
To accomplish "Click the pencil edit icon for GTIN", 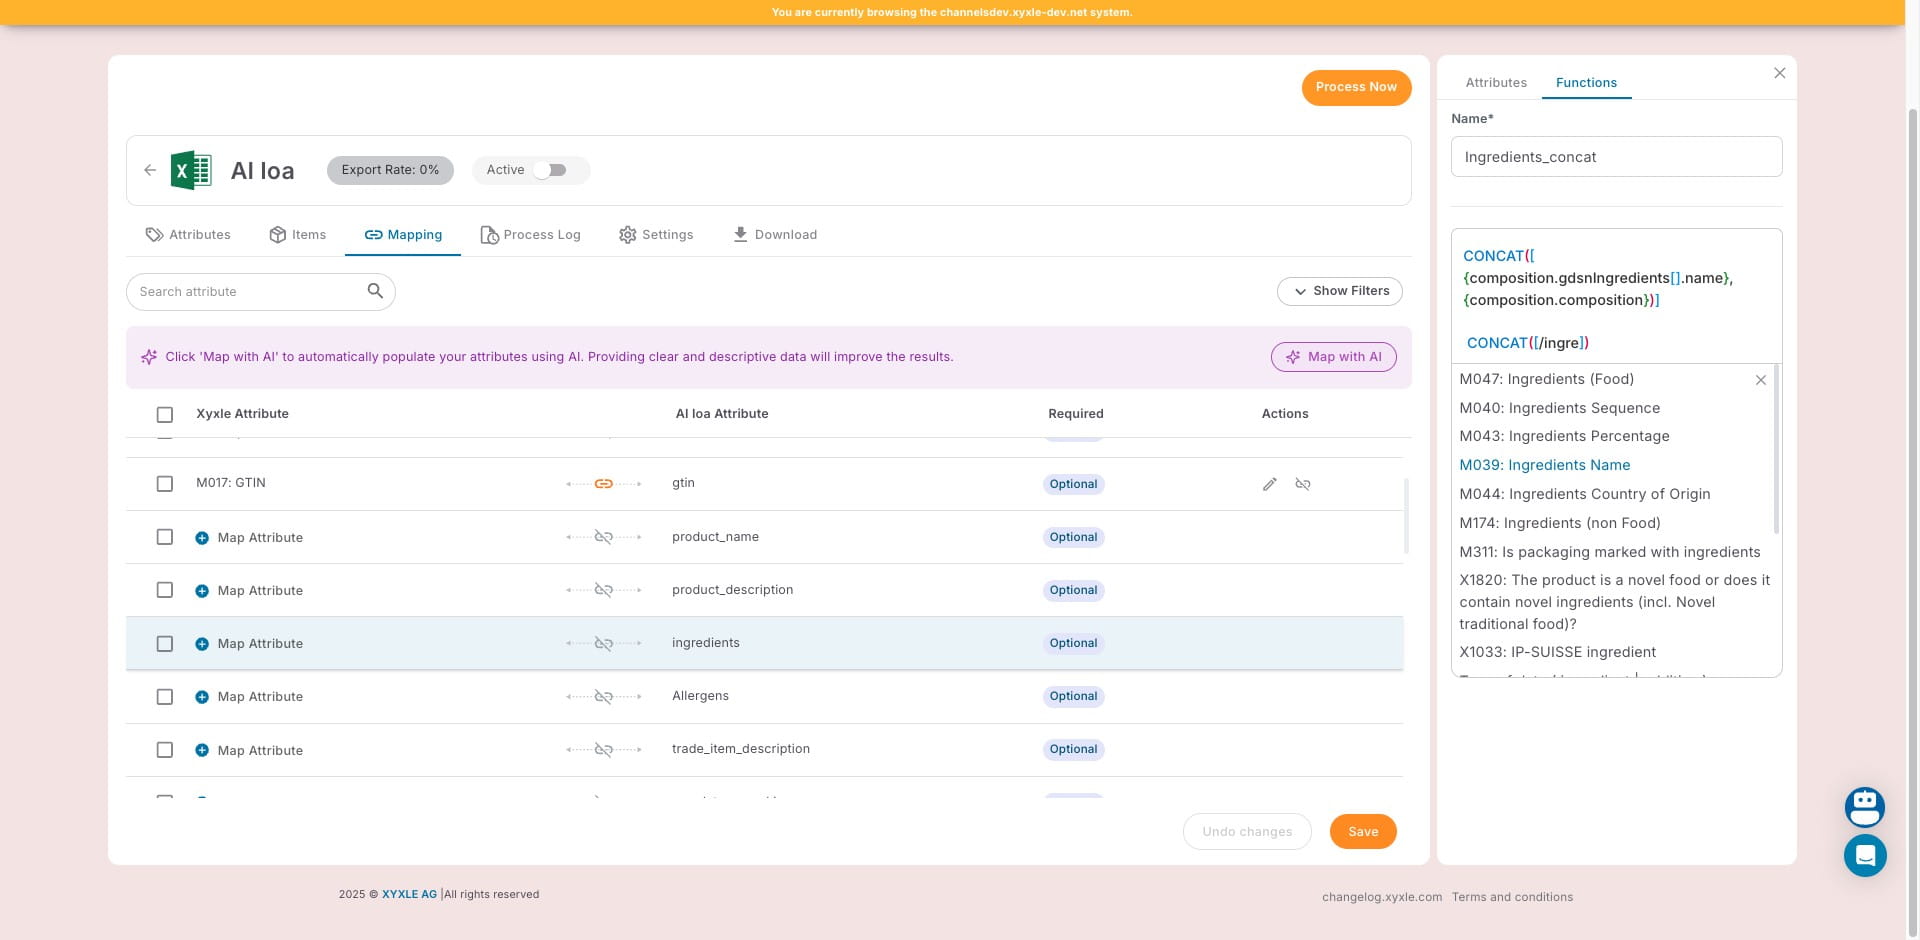I will (x=1269, y=484).
